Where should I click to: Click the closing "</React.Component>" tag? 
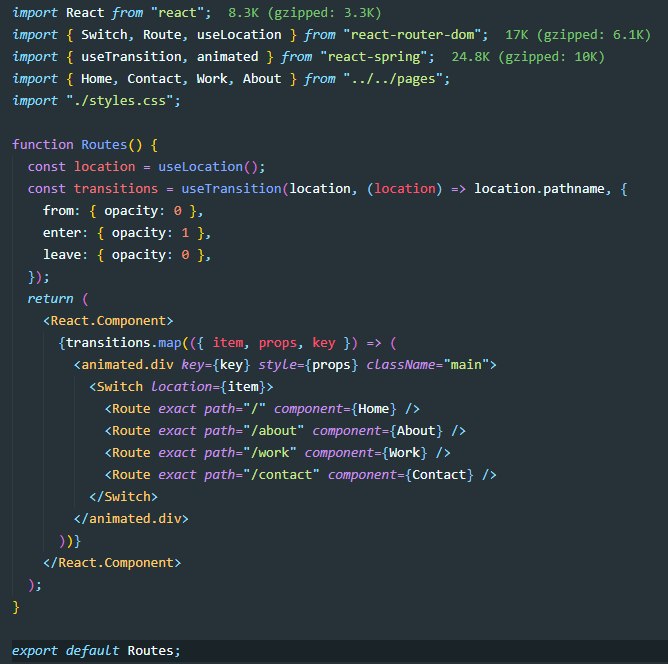[x=112, y=563]
